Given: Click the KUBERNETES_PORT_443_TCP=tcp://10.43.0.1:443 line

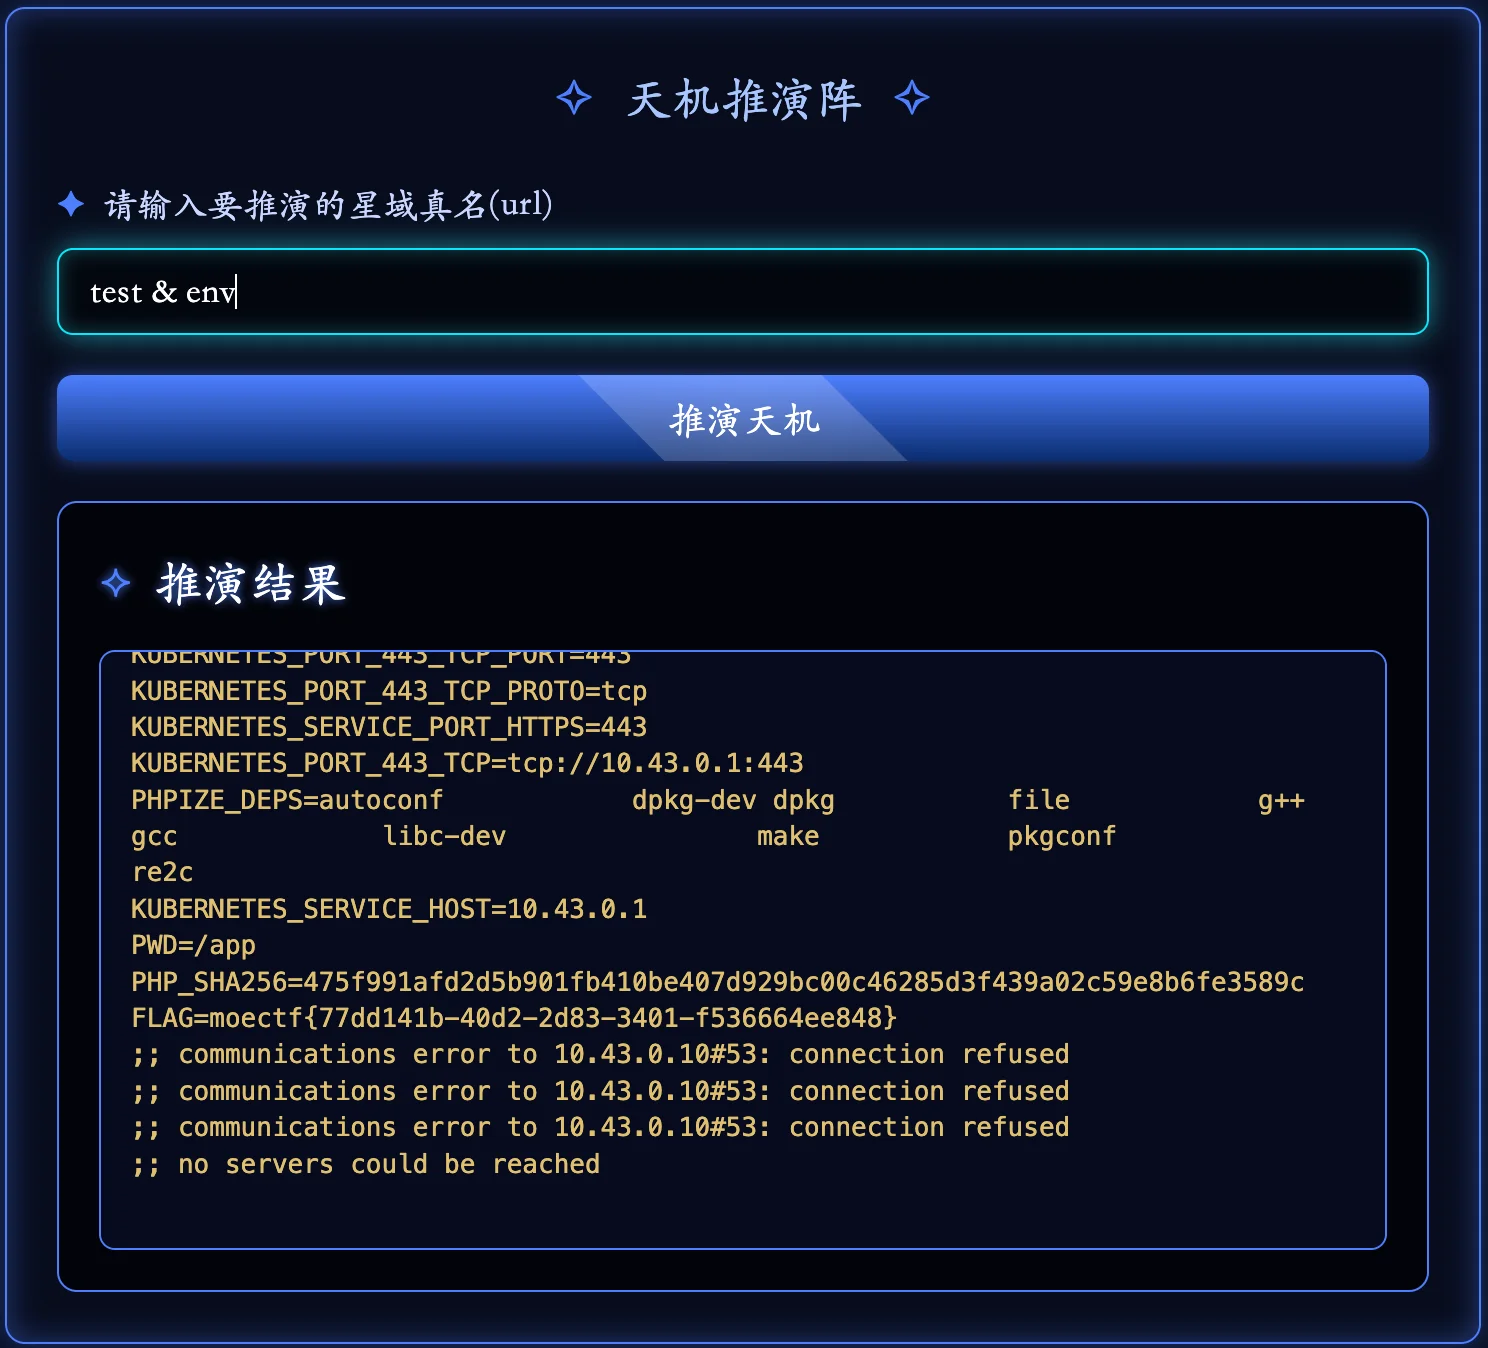Looking at the screenshot, I should [x=467, y=764].
